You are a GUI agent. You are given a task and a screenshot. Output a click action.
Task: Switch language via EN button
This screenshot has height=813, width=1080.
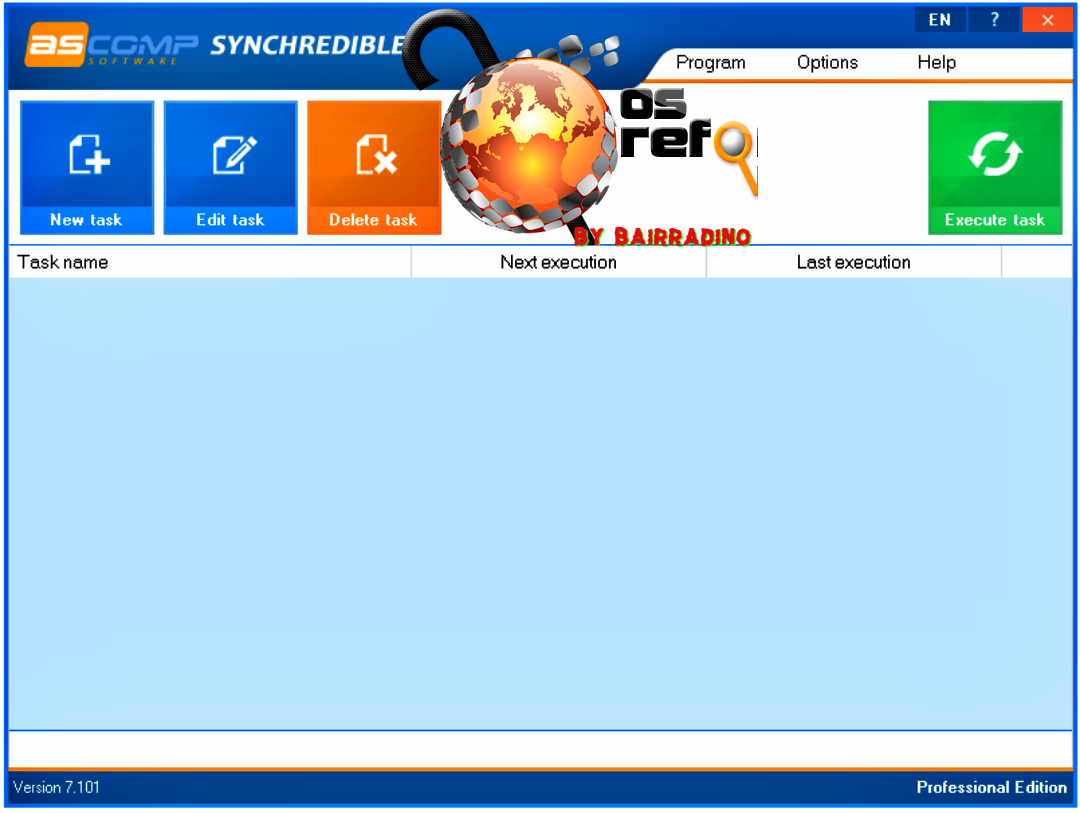pos(939,19)
